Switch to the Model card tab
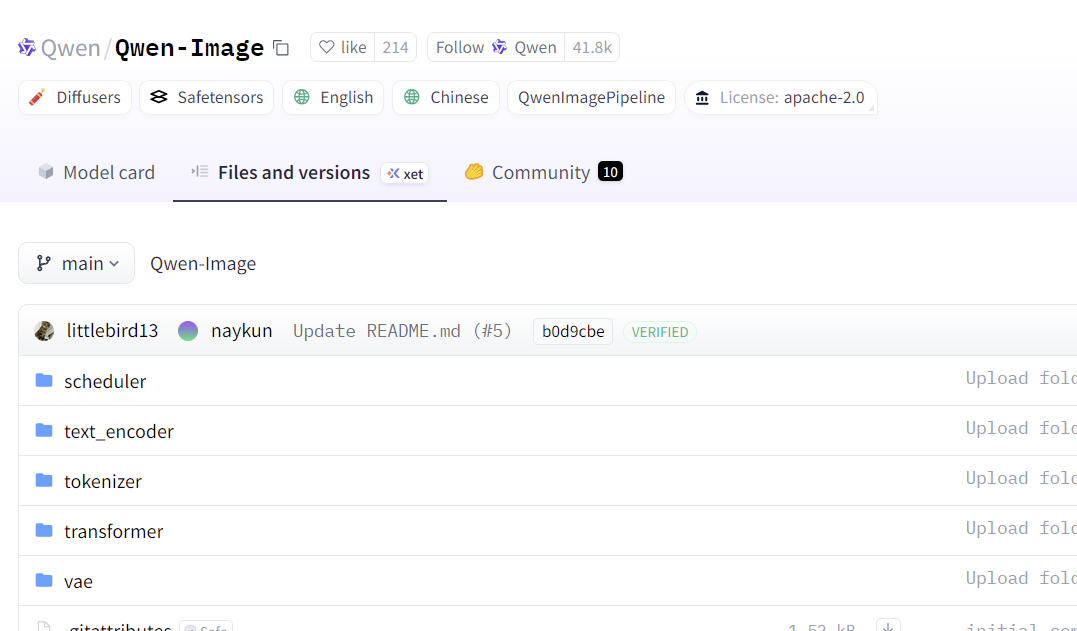The width and height of the screenshot is (1077, 631). tap(96, 172)
